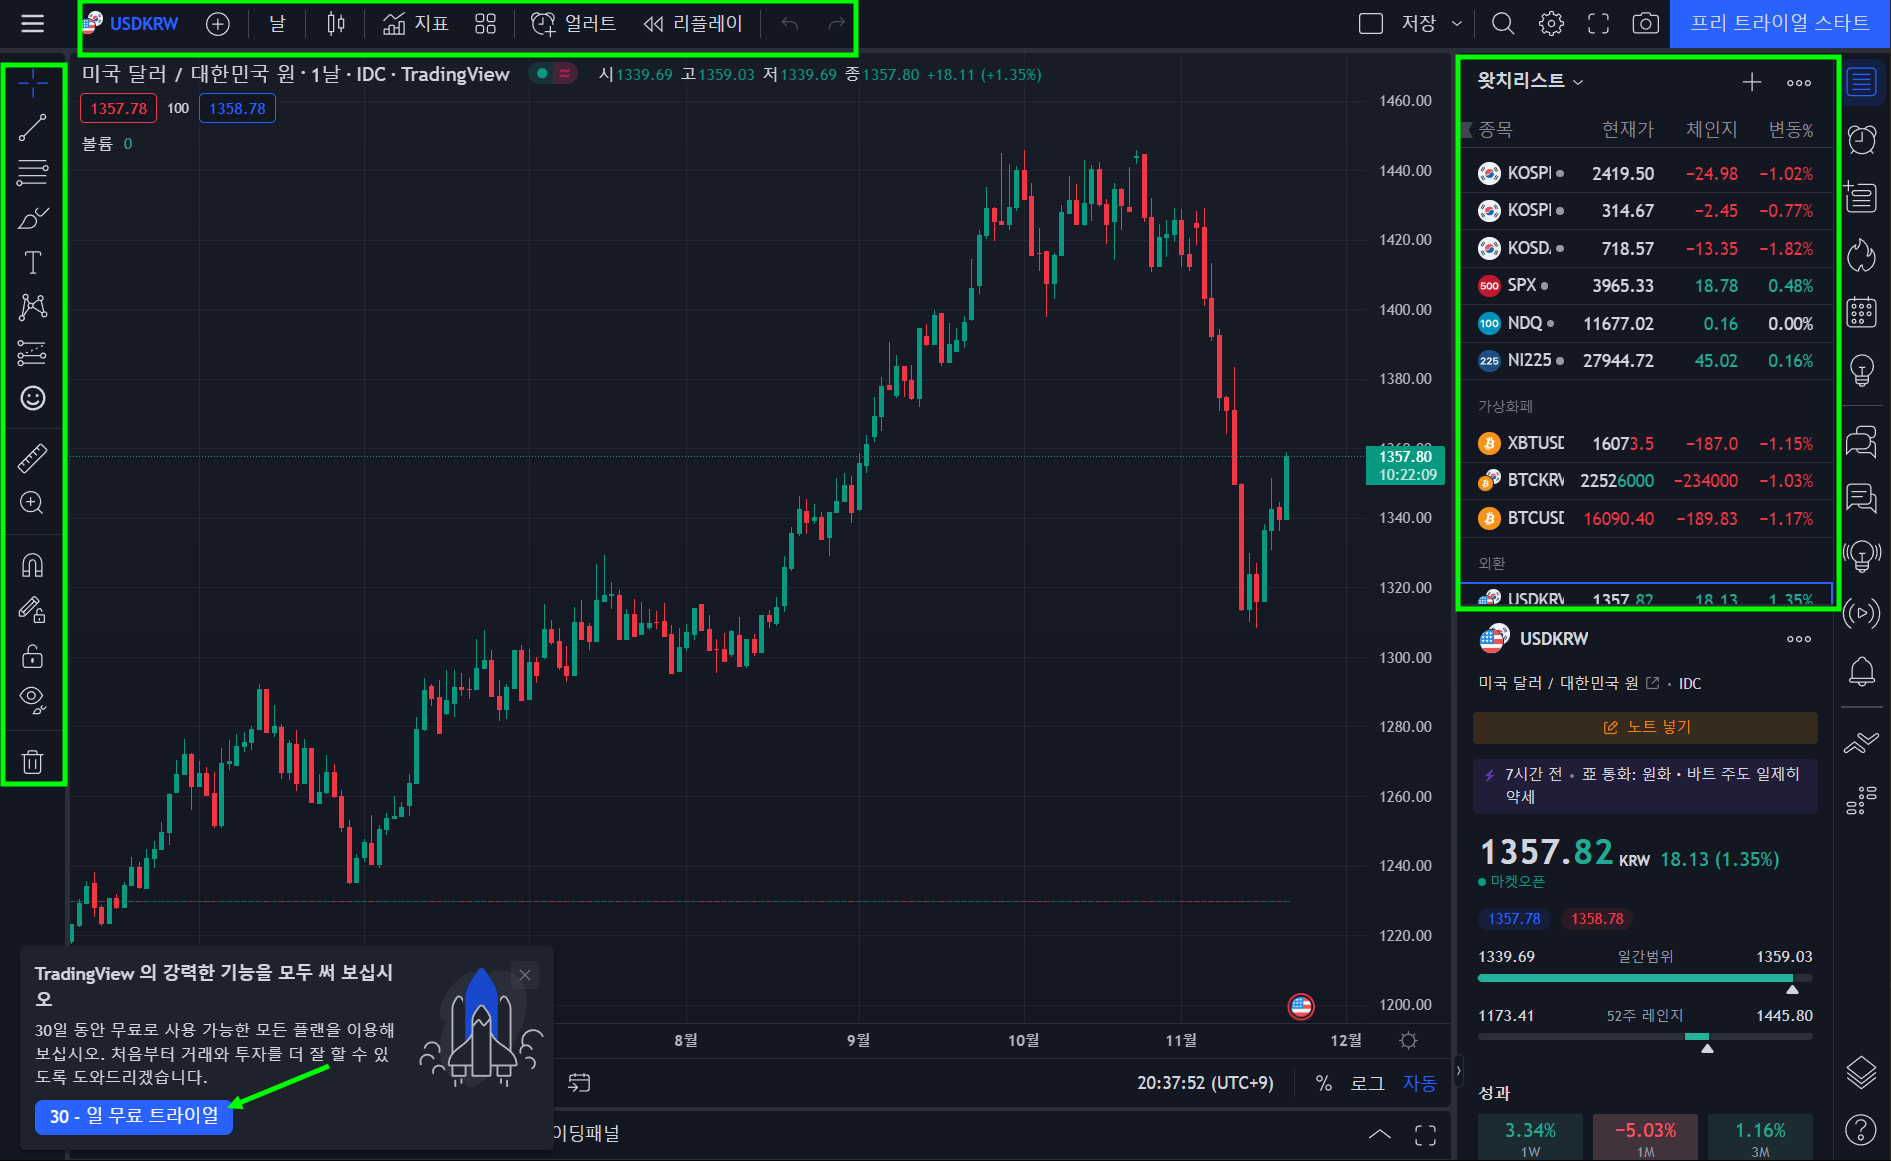Screen dimensions: 1891x1161
Task: Expand the bottom panel chevron
Action: coord(1379,1134)
